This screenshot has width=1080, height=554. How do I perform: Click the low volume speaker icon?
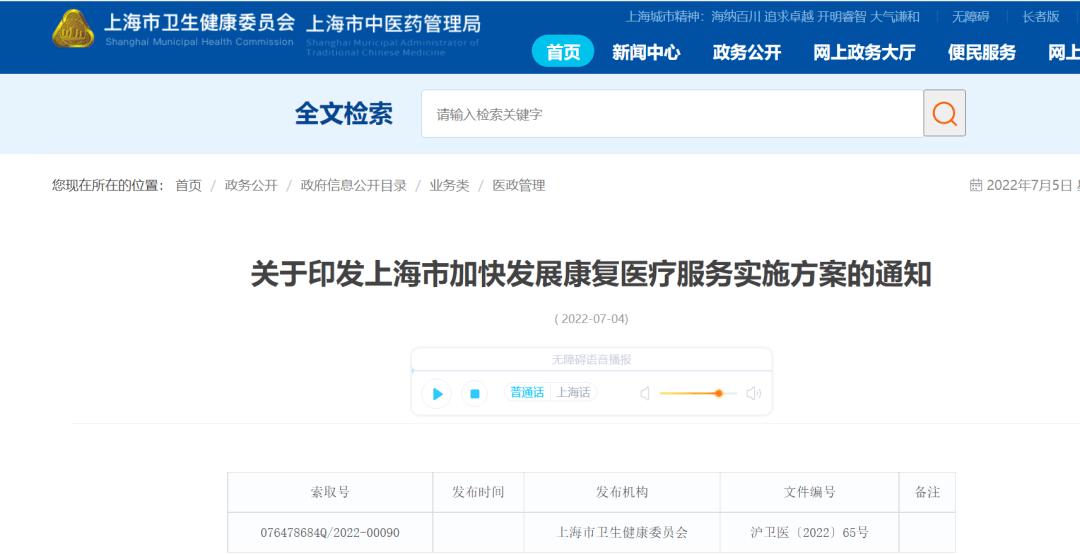pyautogui.click(x=645, y=394)
